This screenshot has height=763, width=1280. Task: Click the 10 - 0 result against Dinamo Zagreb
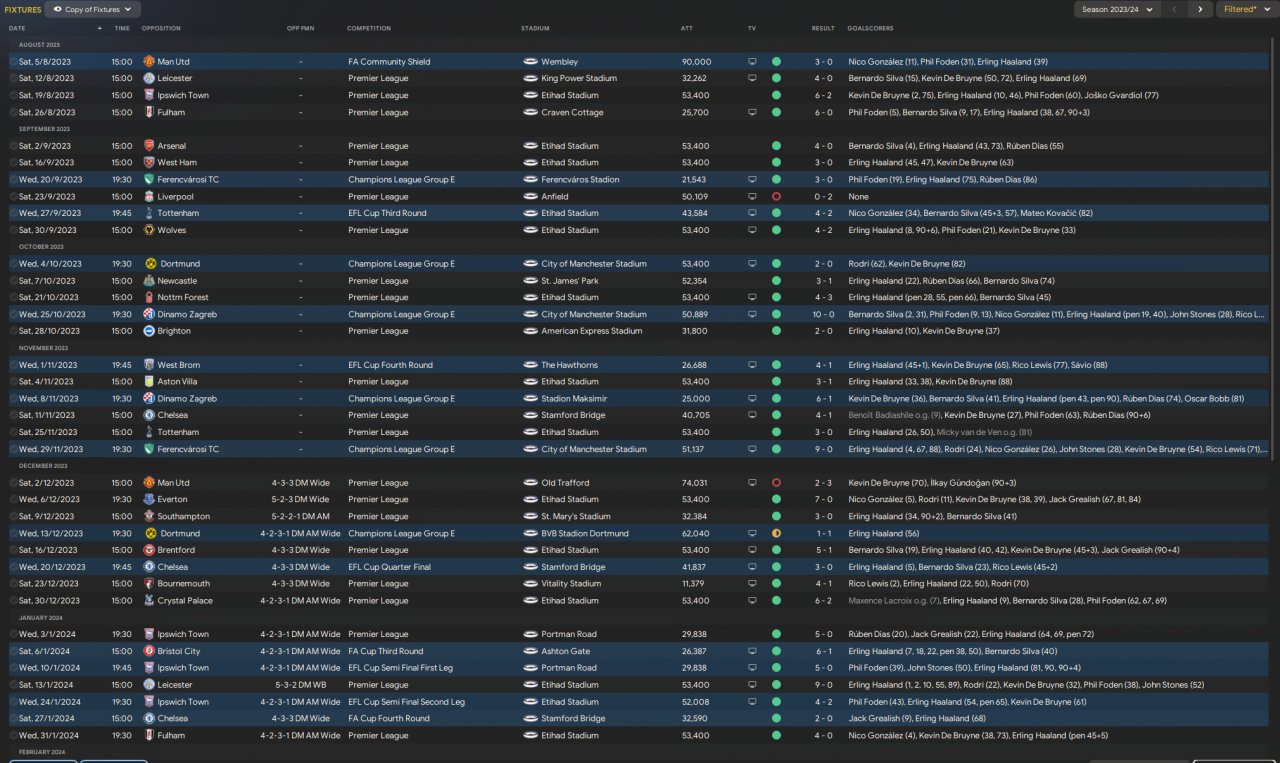click(x=823, y=315)
